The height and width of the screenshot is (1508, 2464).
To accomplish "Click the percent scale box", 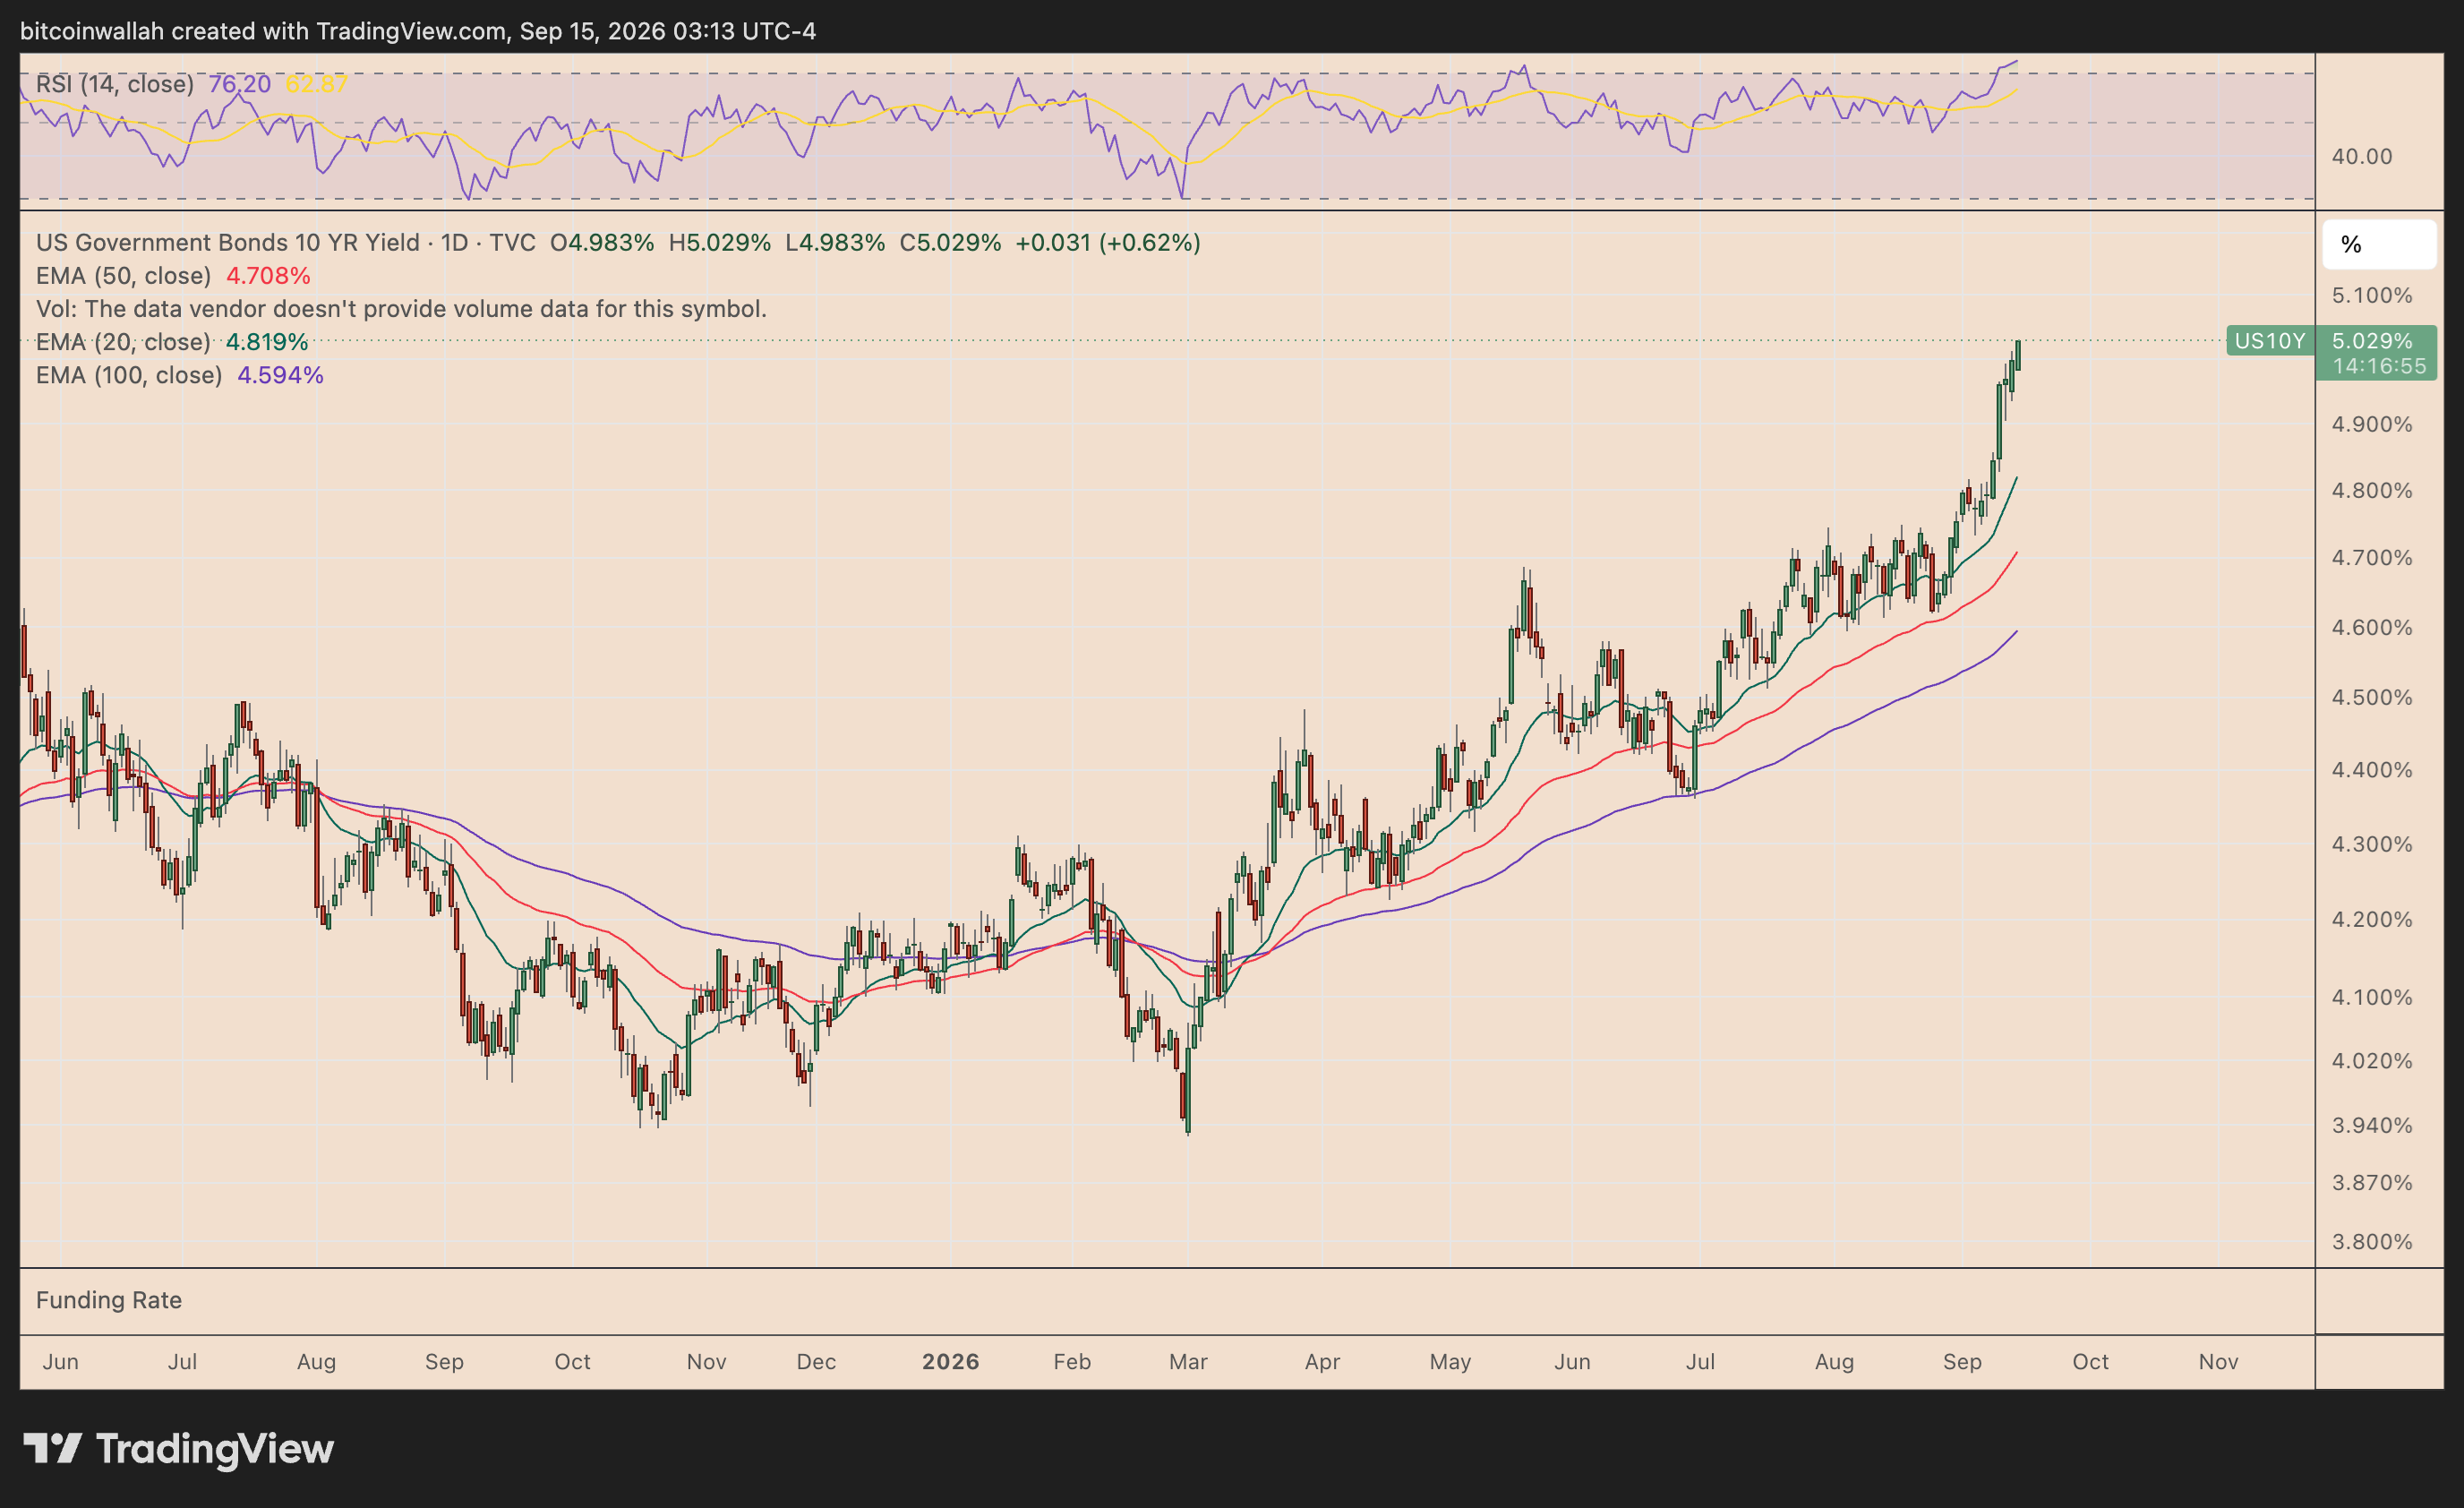I will coord(2379,244).
